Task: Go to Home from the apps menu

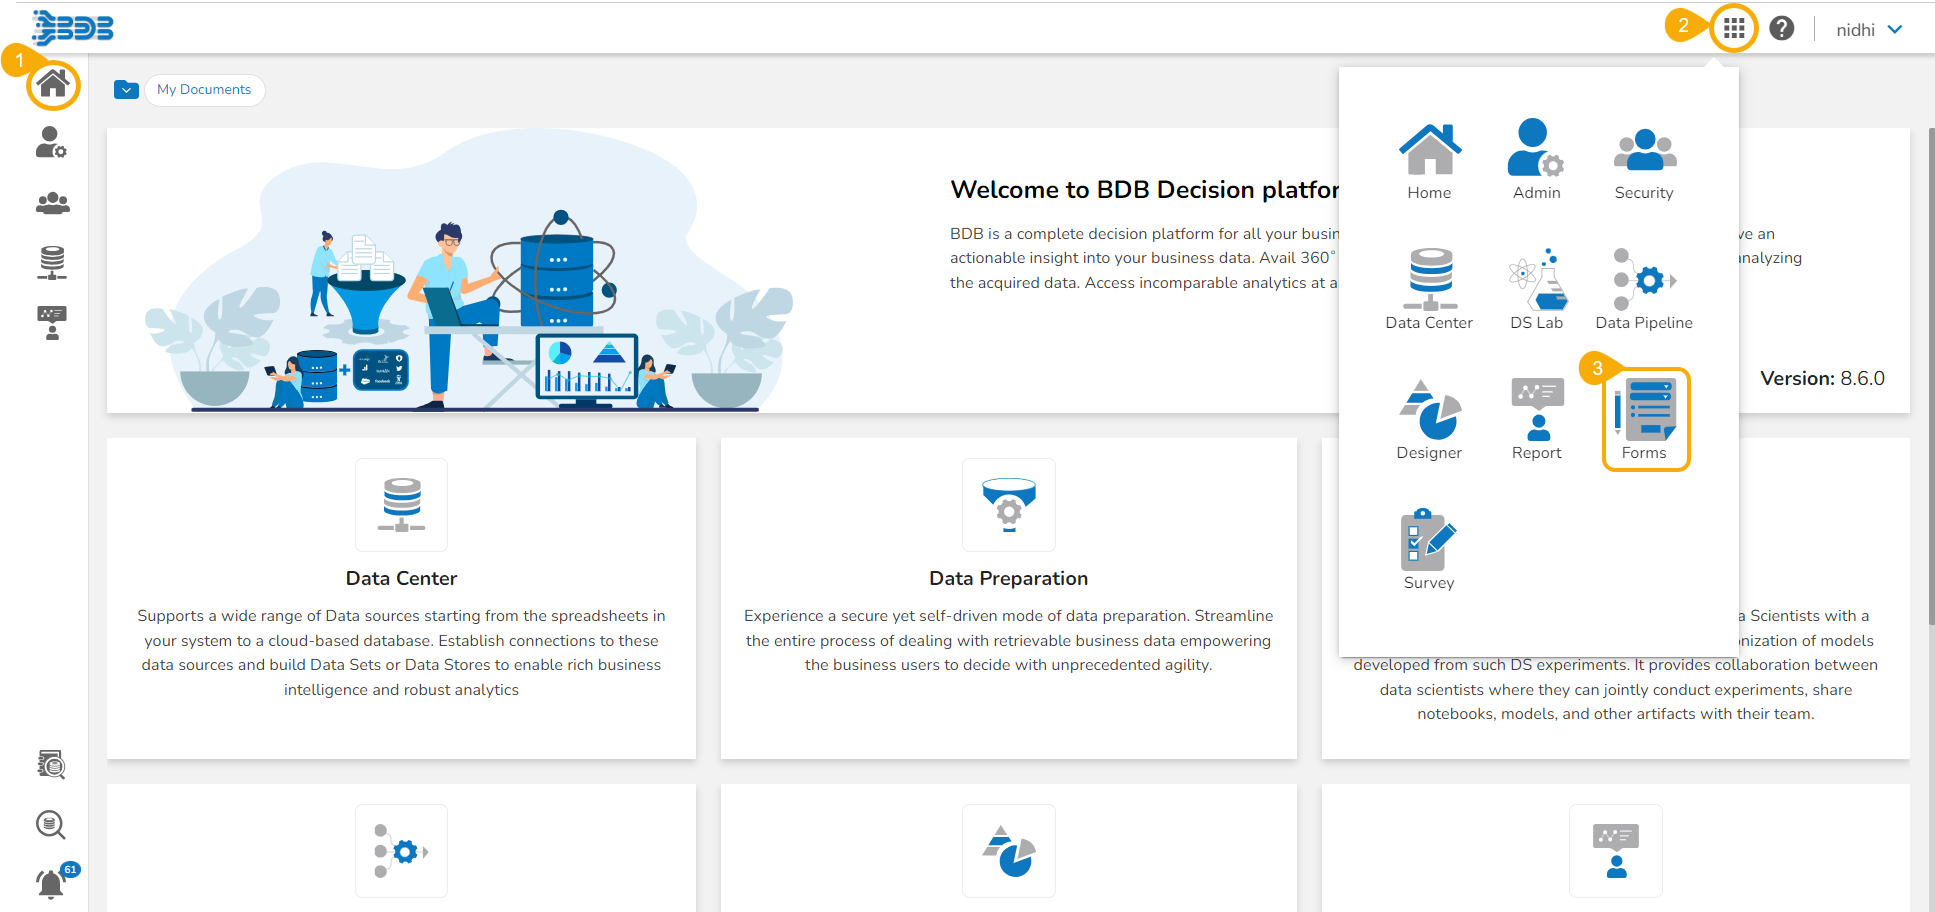Action: tap(1428, 160)
